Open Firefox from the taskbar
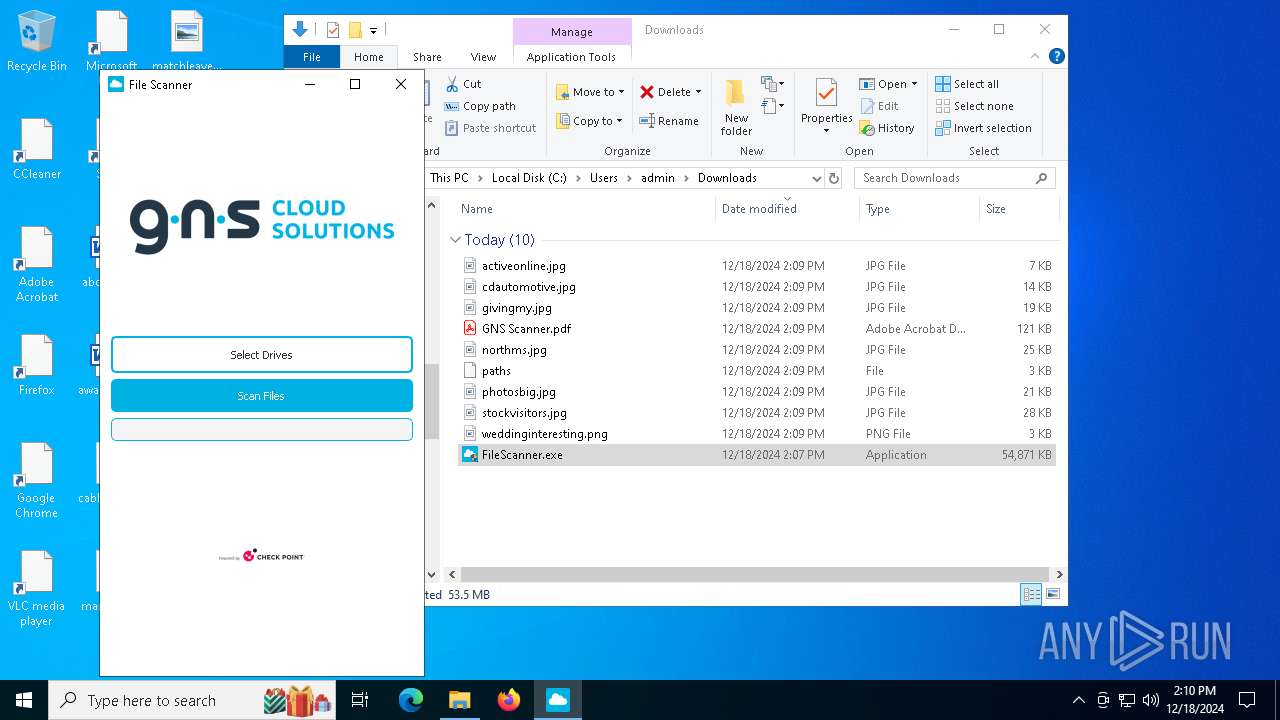Screen dimensions: 1280x720 pyautogui.click(x=509, y=700)
